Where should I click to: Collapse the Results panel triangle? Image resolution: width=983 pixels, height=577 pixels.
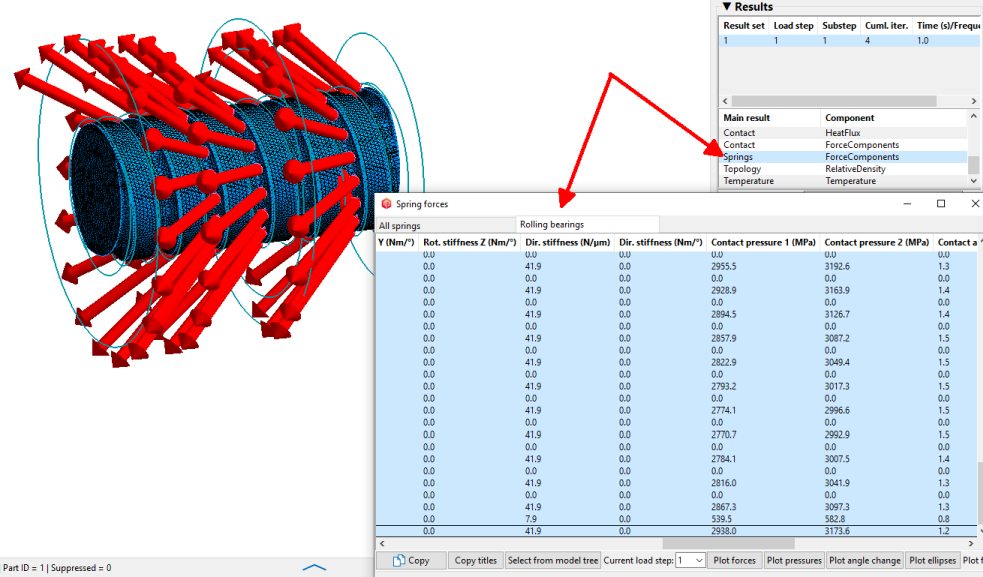727,6
